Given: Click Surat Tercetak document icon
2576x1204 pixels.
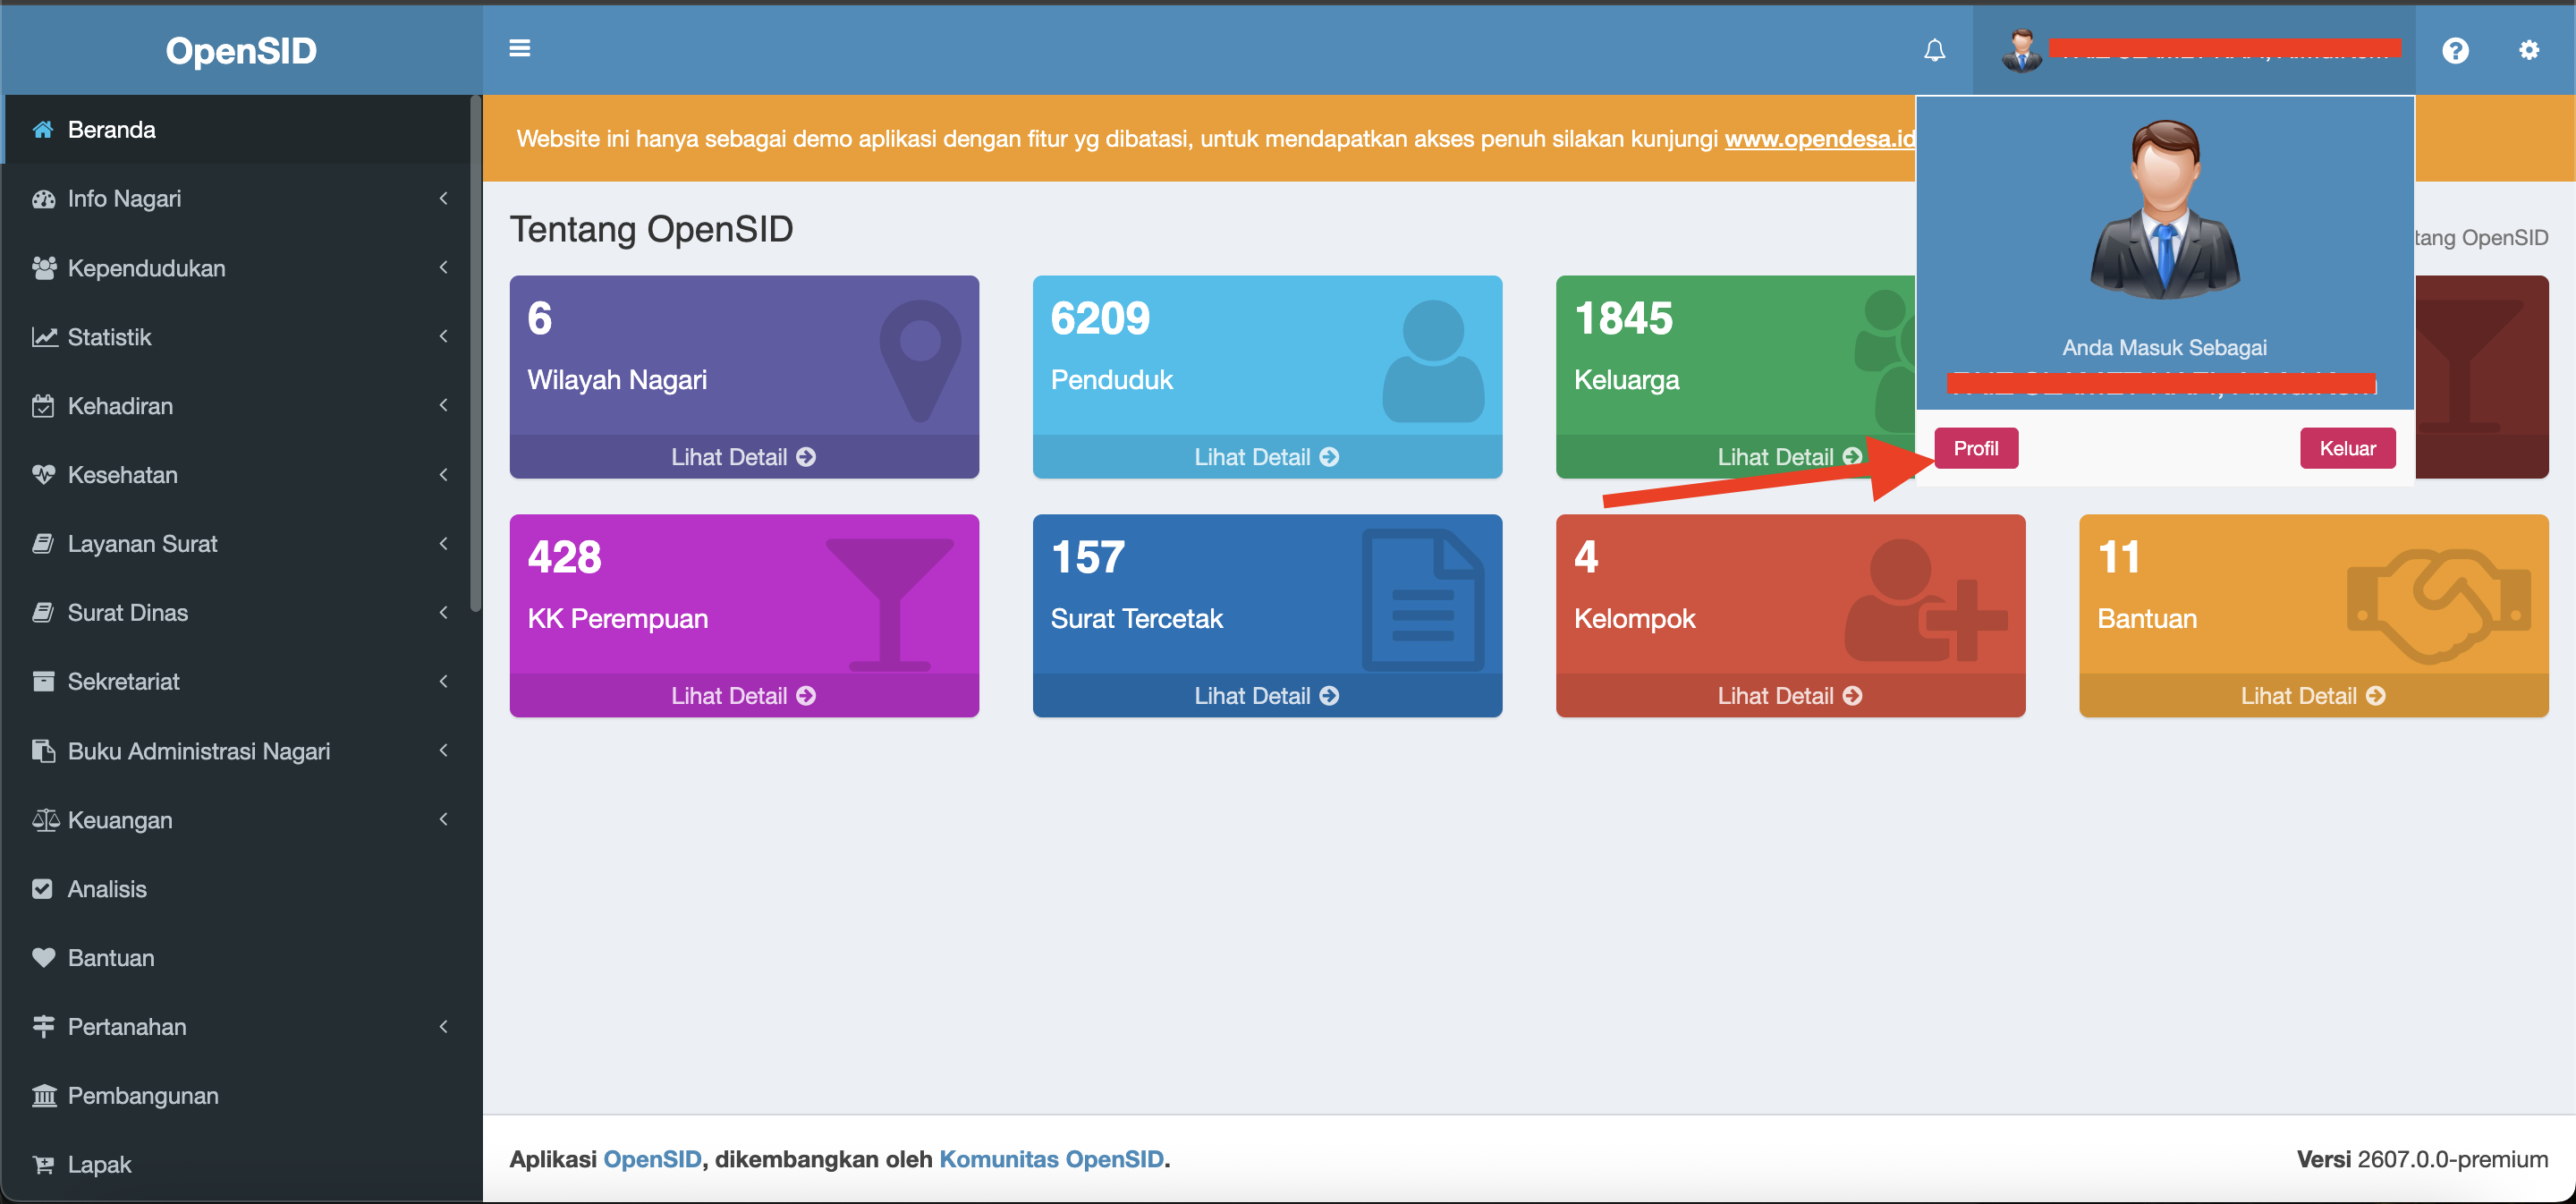Looking at the screenshot, I should tap(1423, 600).
